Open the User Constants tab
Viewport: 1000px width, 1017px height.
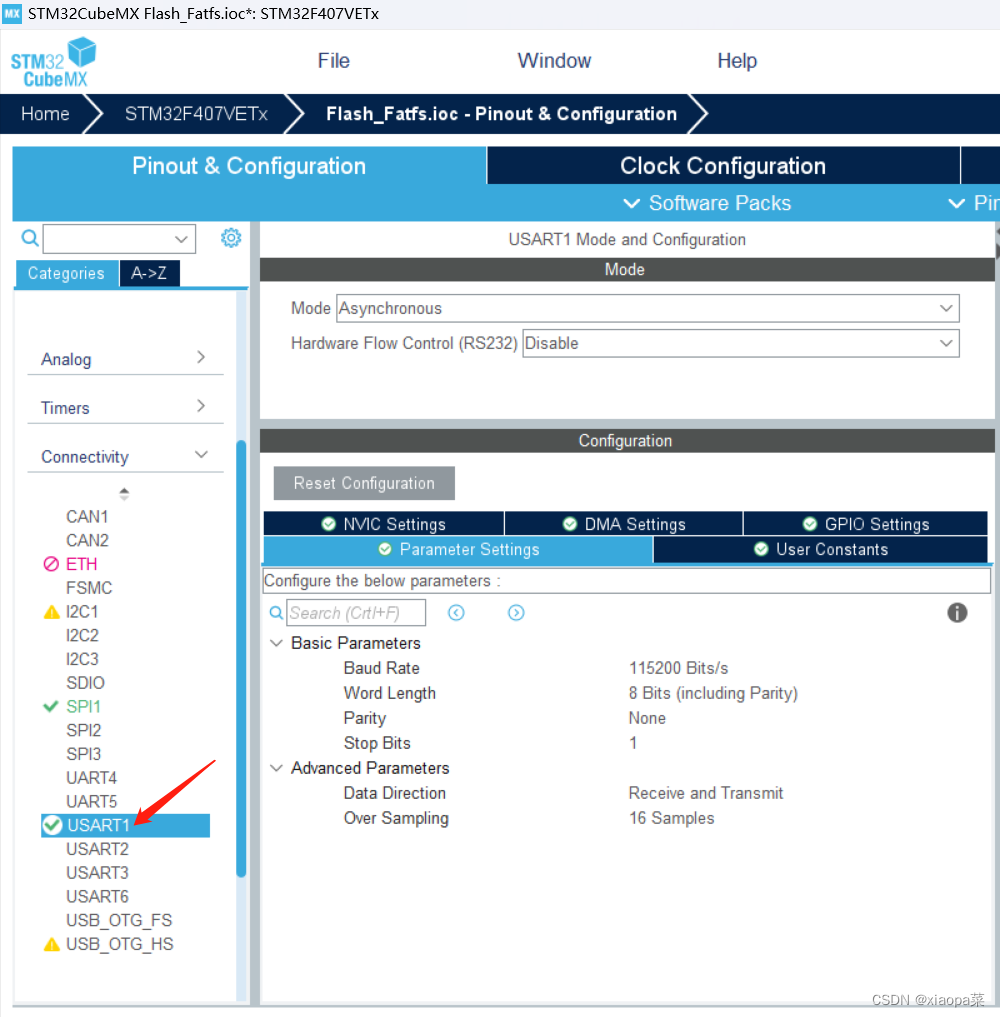point(821,549)
